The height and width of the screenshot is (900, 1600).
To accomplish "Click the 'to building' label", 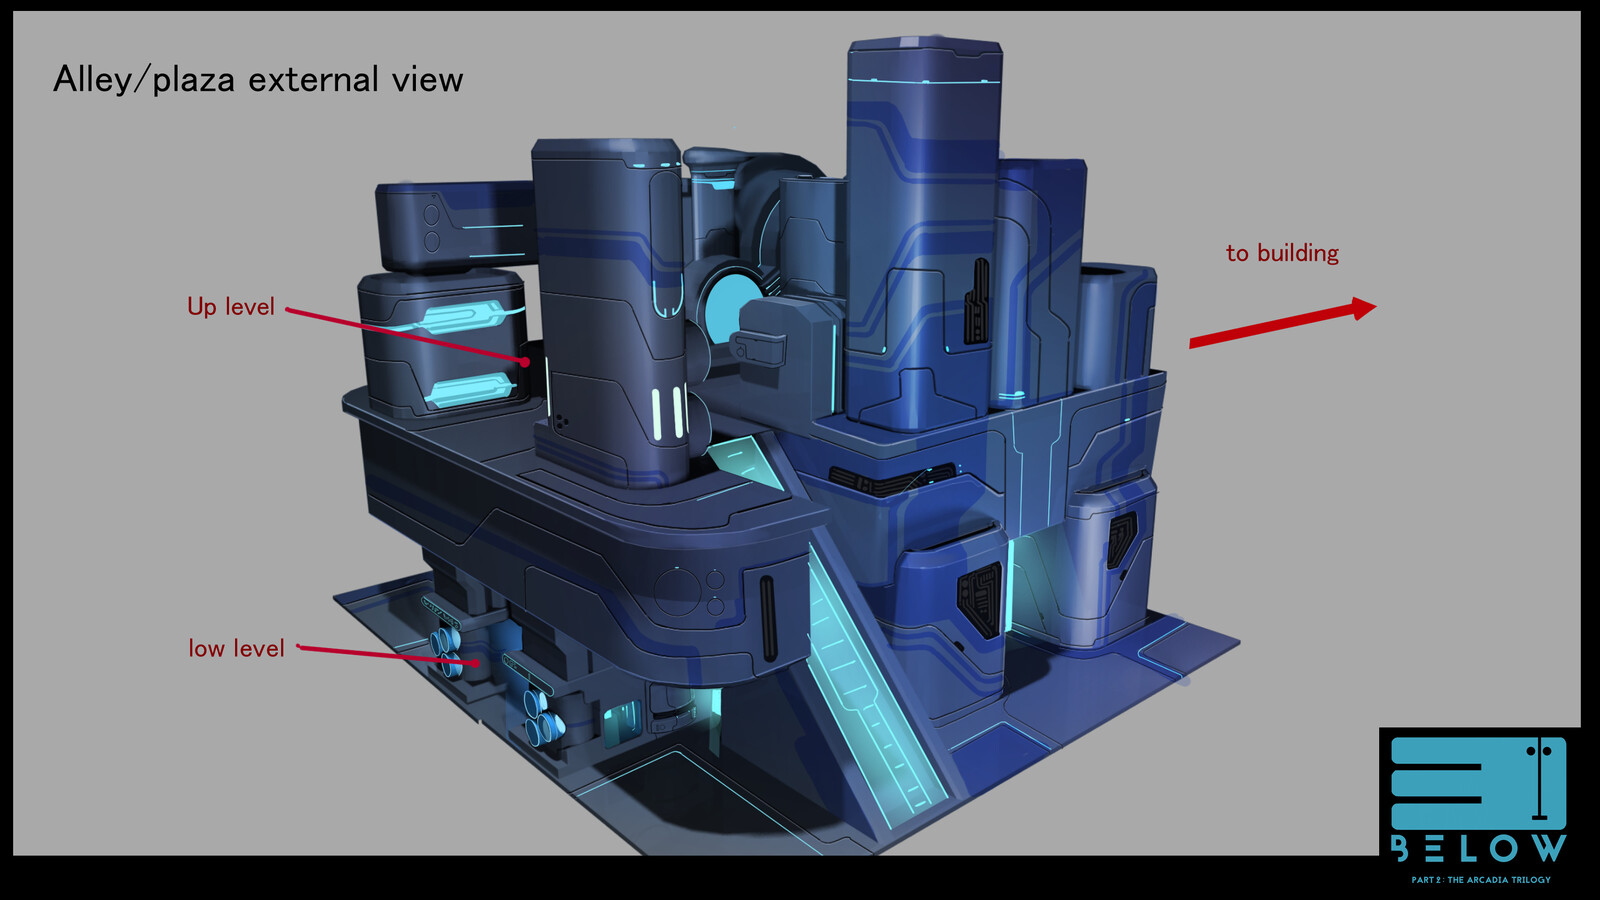I will [x=1282, y=253].
